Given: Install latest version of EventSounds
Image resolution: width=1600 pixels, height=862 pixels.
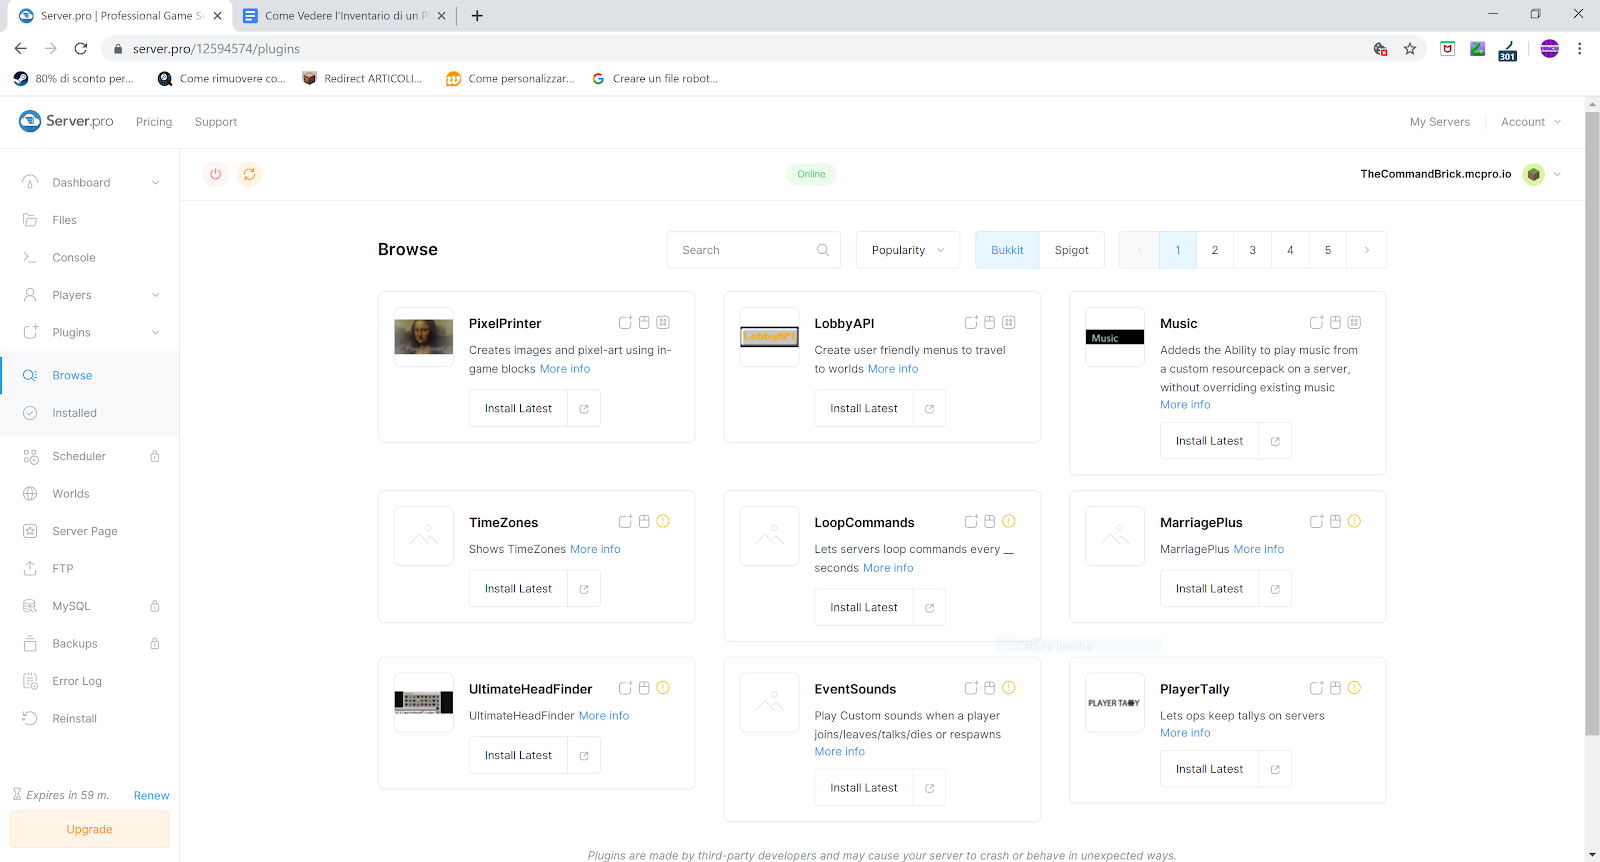Looking at the screenshot, I should point(864,788).
